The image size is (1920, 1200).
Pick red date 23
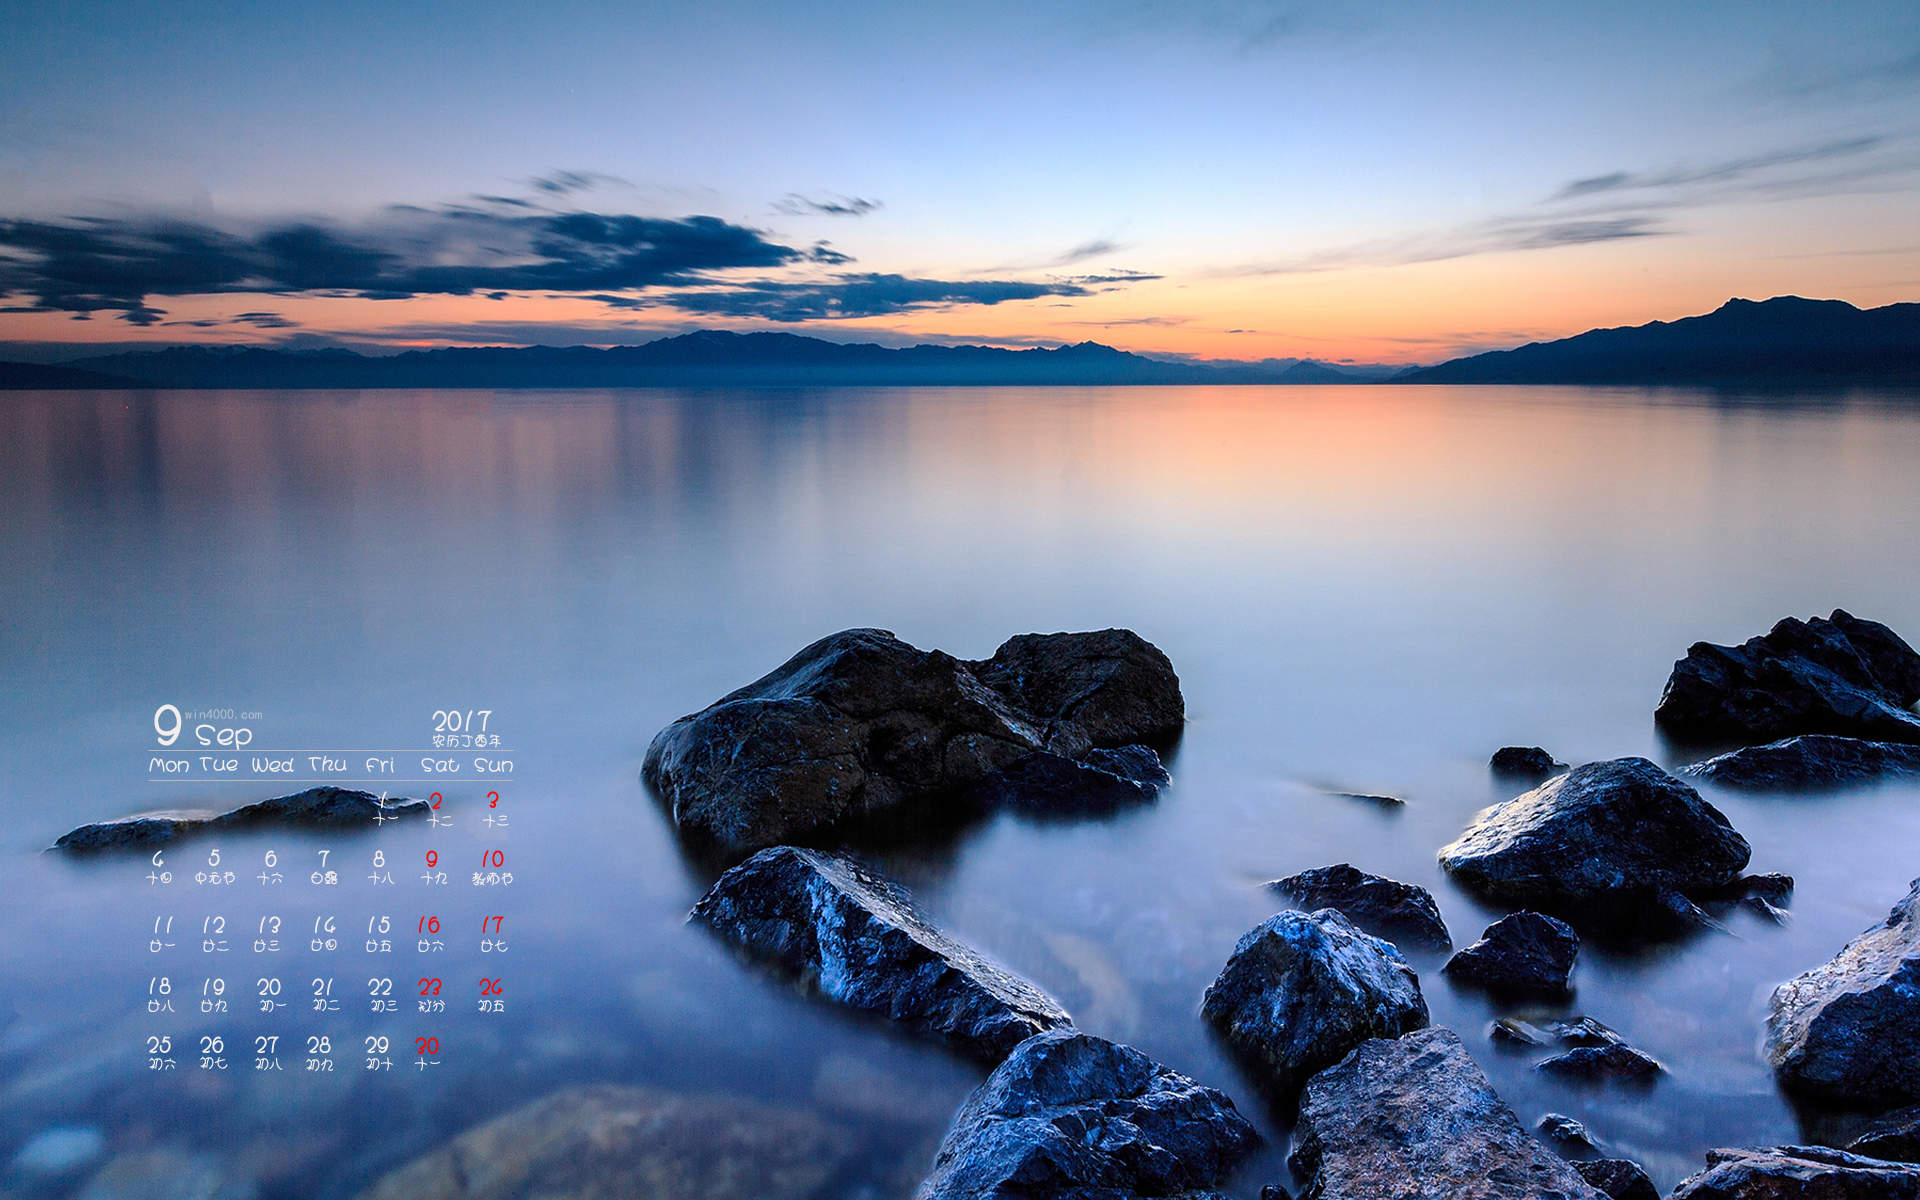[430, 986]
